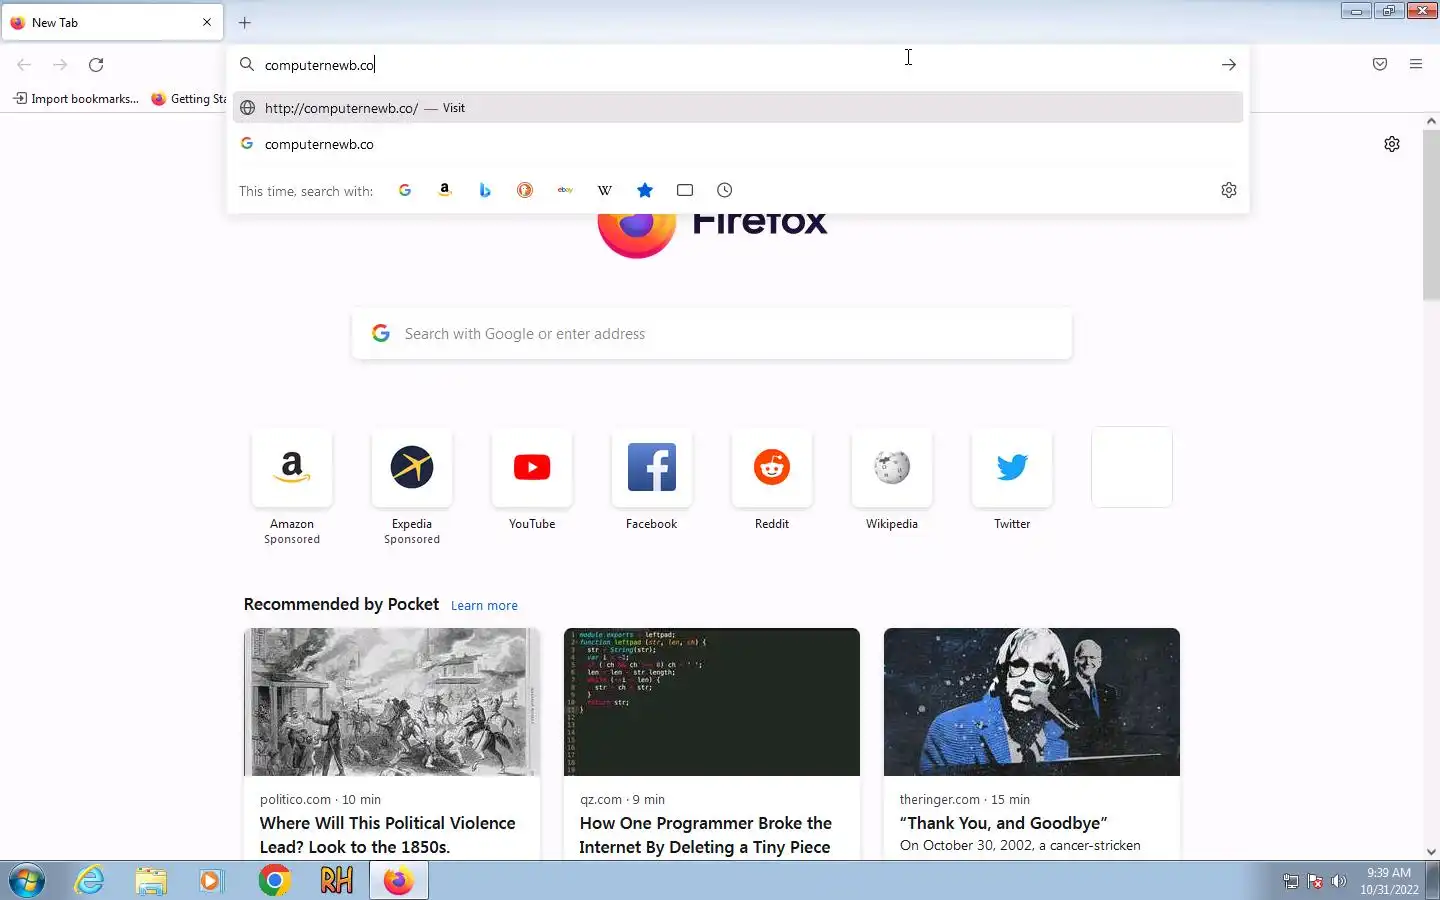Open the politico.com article thumbnail
Viewport: 1440px width, 900px height.
392,702
